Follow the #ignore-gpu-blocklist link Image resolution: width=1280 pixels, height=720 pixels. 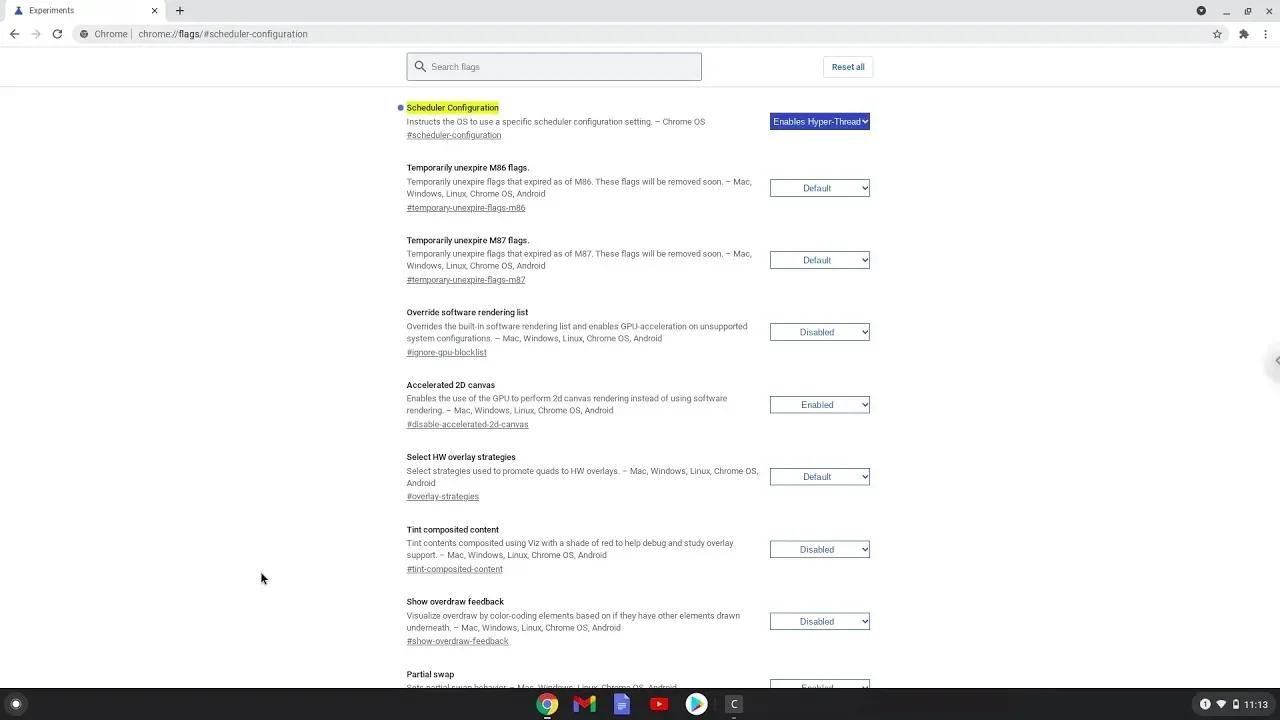(x=447, y=353)
